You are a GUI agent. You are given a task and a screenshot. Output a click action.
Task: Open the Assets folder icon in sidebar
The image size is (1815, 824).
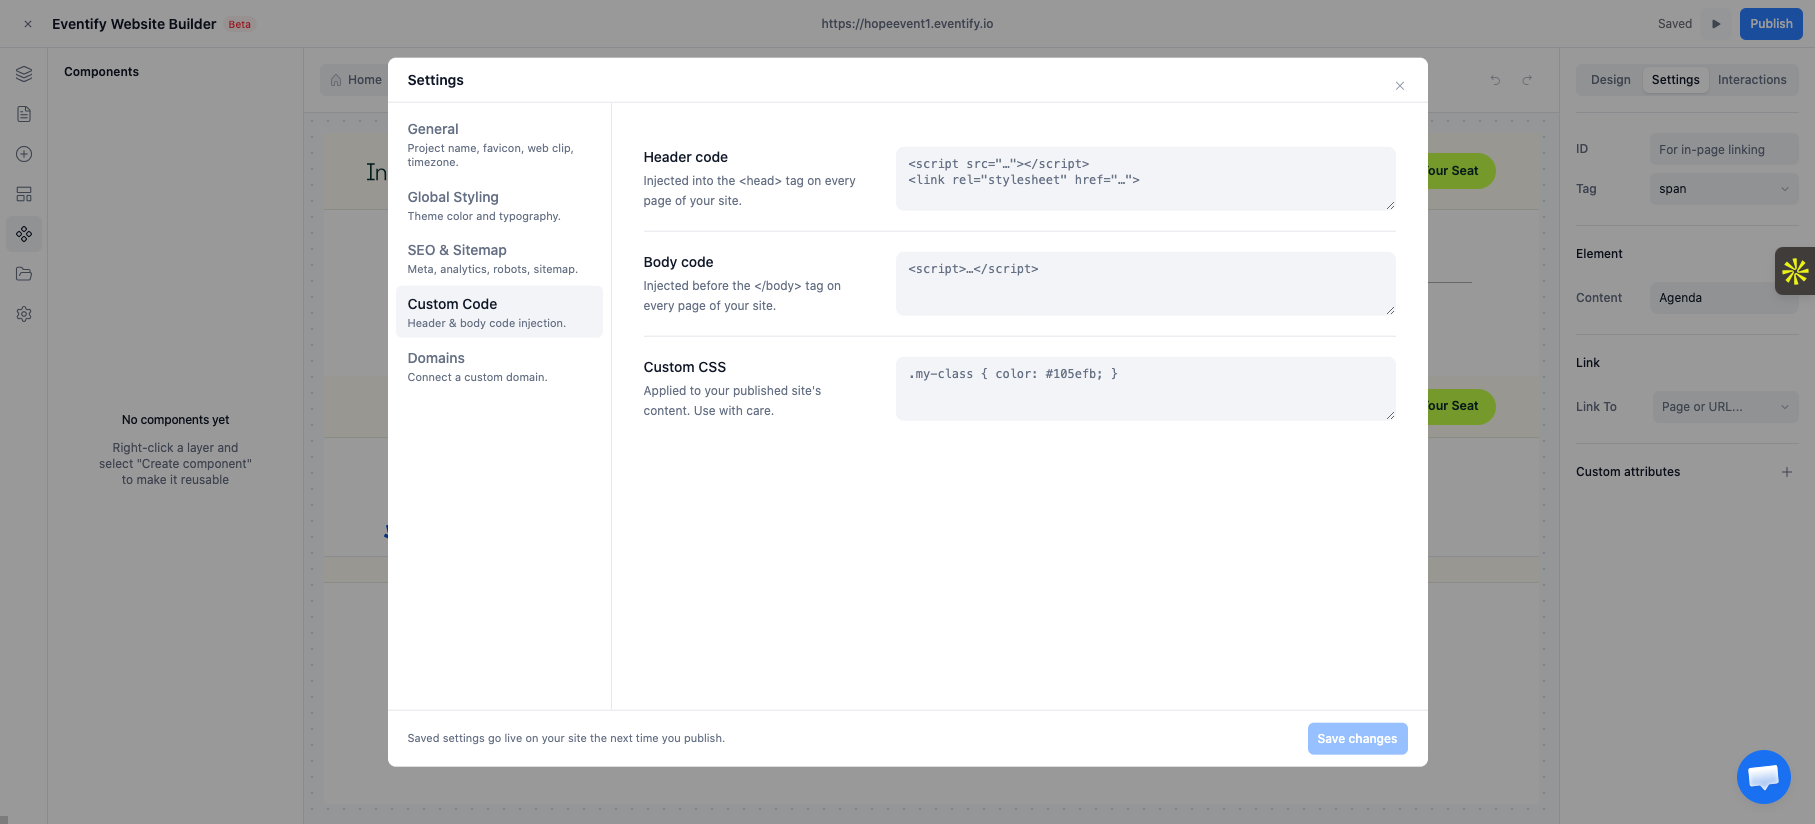(24, 274)
